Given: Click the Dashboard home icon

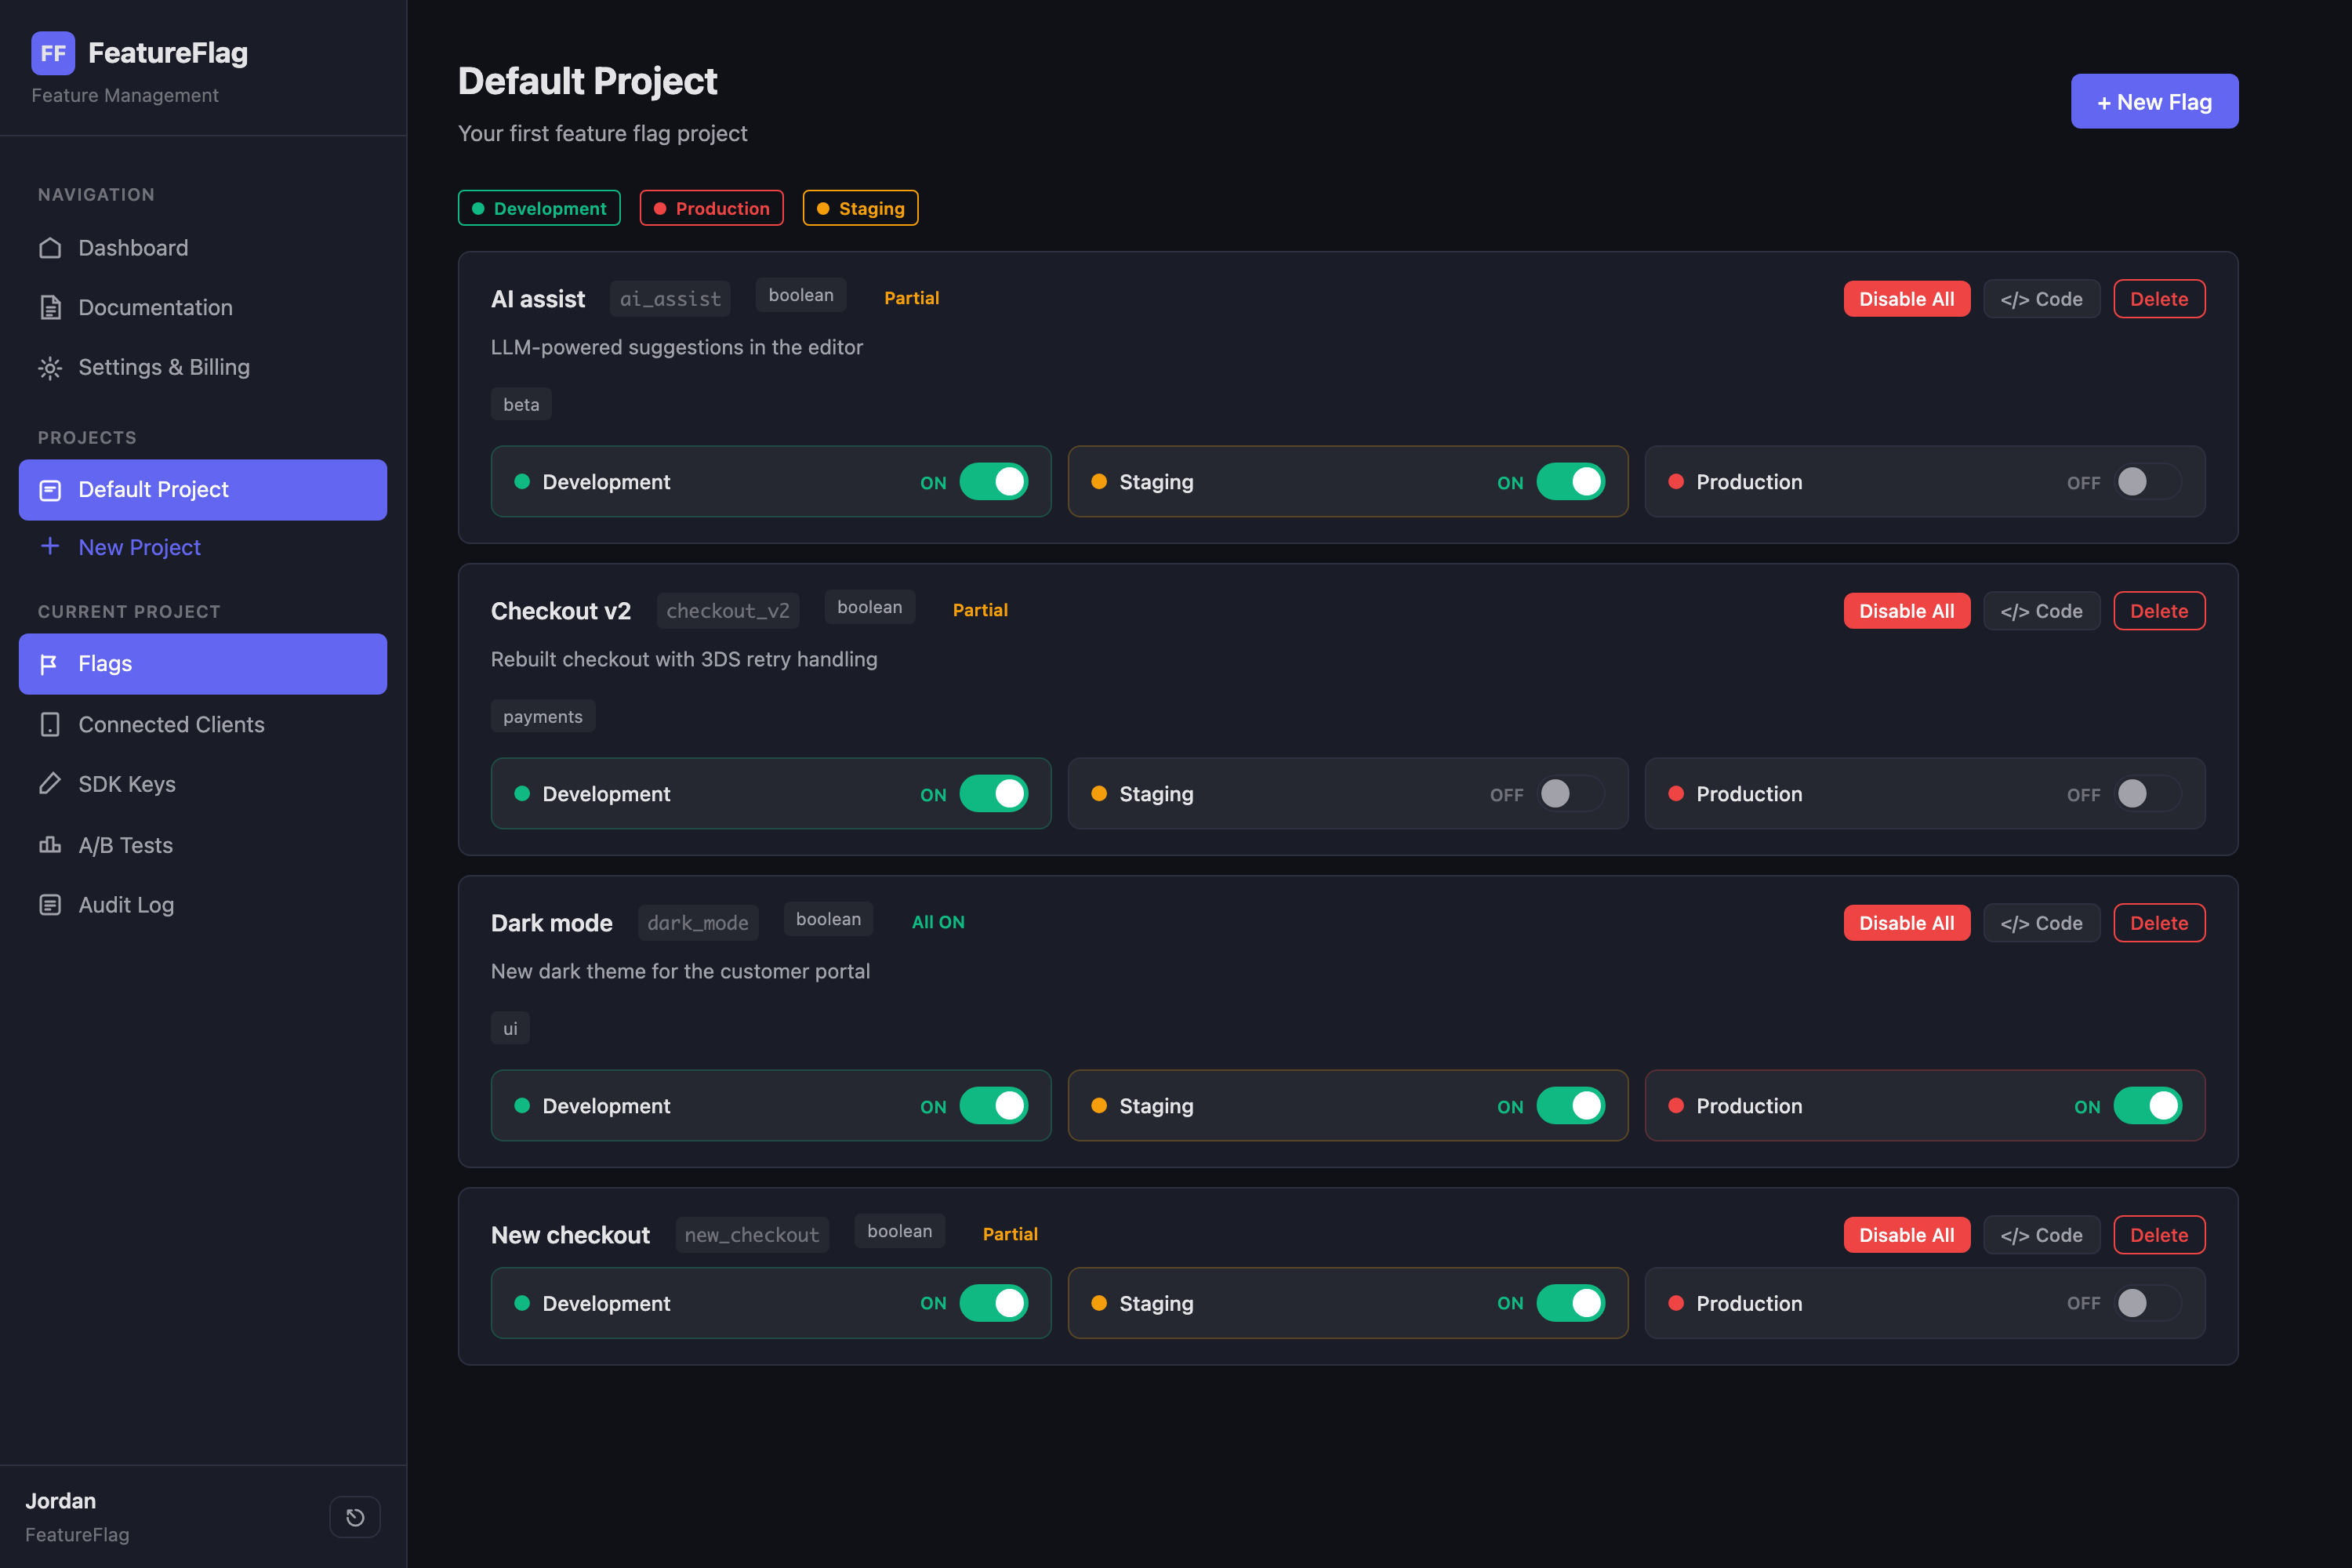Looking at the screenshot, I should coord(50,248).
